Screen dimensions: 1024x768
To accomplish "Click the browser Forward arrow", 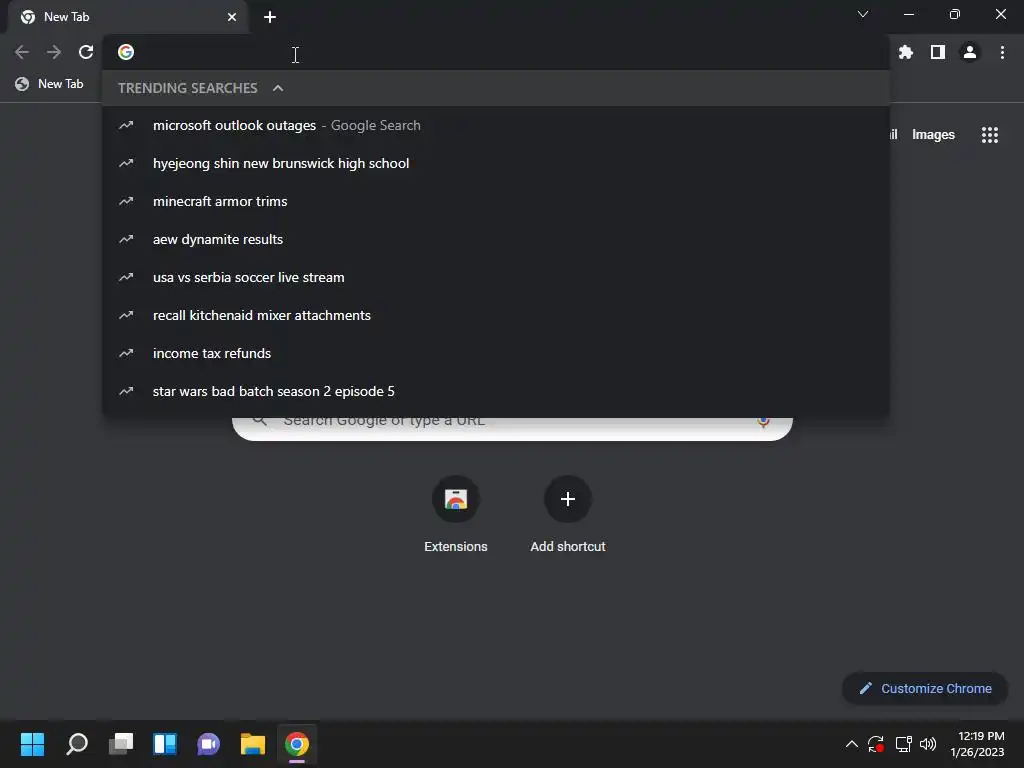I will point(54,52).
